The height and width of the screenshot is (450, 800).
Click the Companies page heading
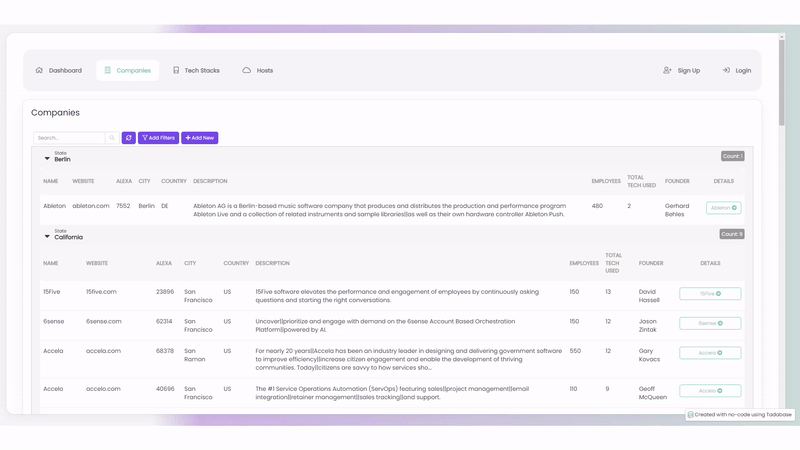pos(55,112)
